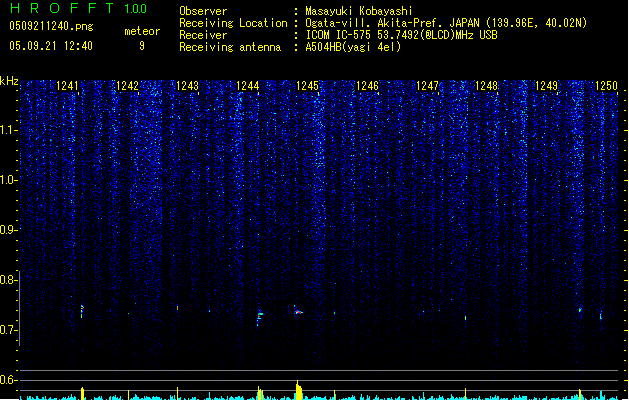This screenshot has width=629, height=400.
Task: Click the observer name Masayuki Kobayashi
Action: [359, 11]
